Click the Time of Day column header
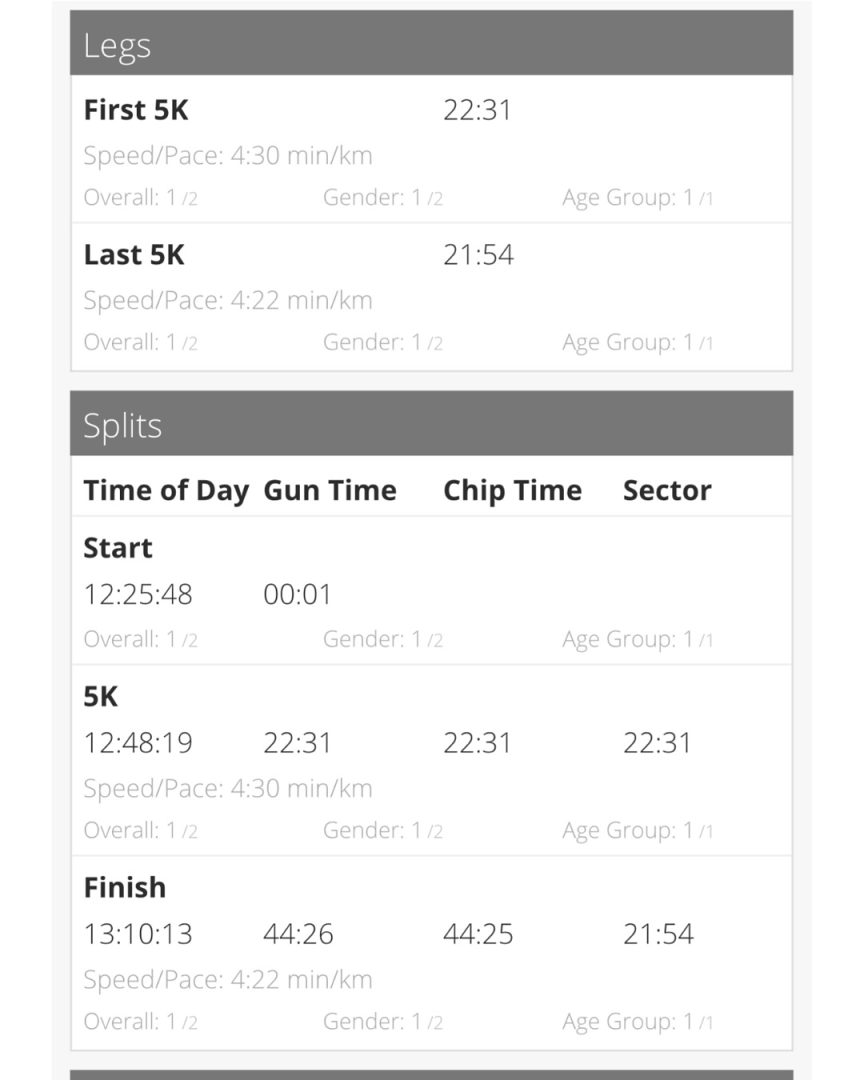Image resolution: width=864 pixels, height=1080 pixels. (166, 491)
